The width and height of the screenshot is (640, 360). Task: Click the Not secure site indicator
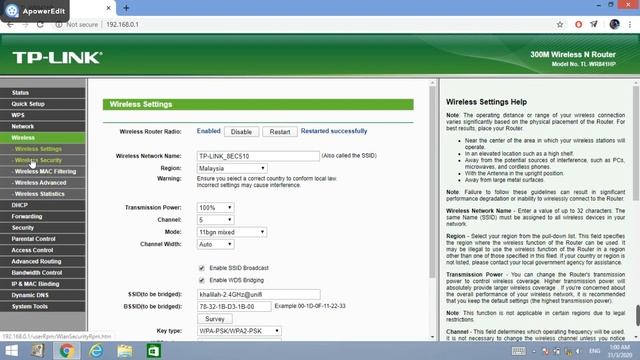tap(77, 24)
